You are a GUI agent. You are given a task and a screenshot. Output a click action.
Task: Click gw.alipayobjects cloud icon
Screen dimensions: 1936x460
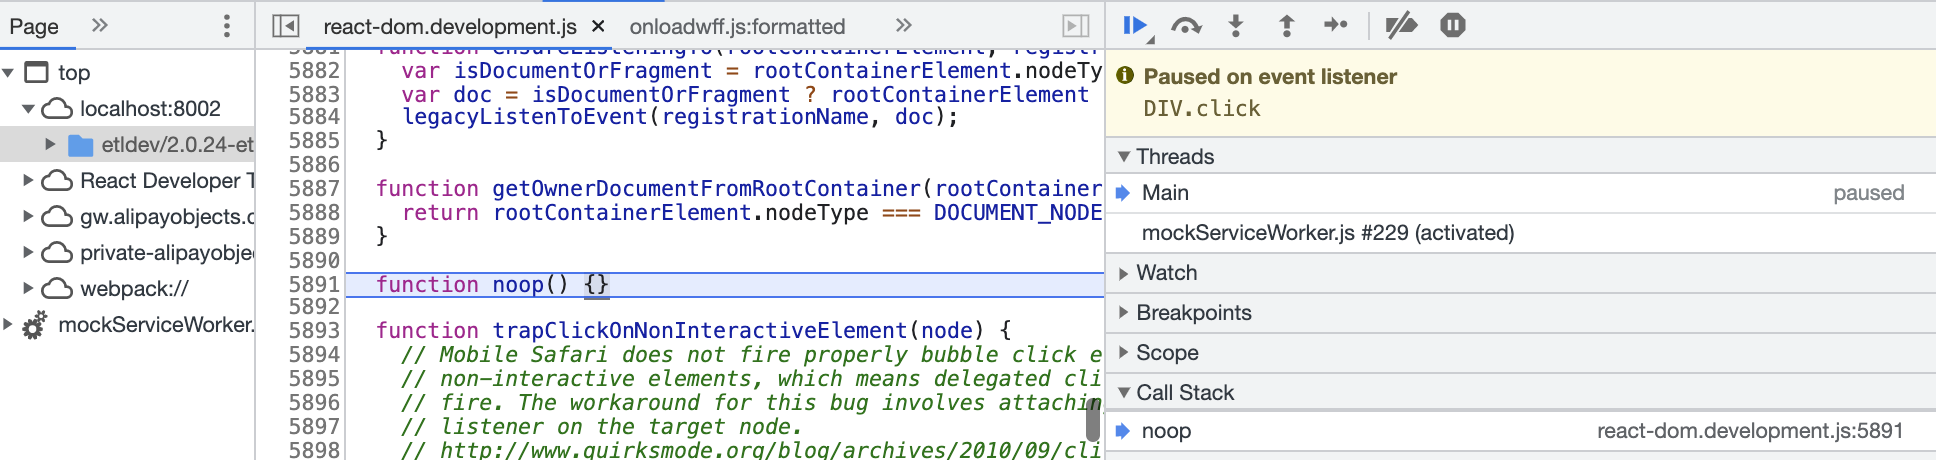coord(57,217)
